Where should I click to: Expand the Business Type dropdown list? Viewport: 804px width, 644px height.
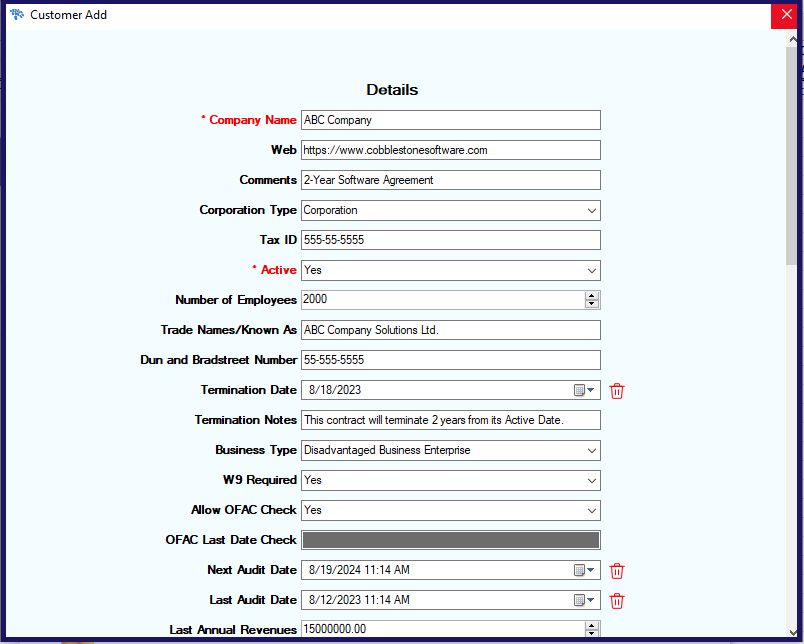[592, 450]
